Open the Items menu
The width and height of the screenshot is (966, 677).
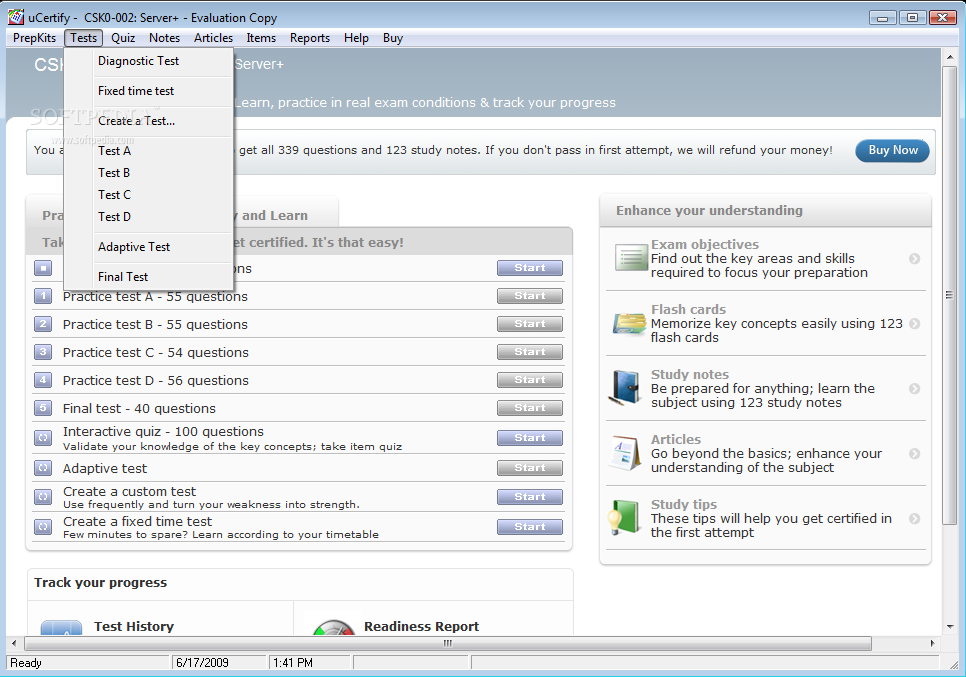click(261, 38)
